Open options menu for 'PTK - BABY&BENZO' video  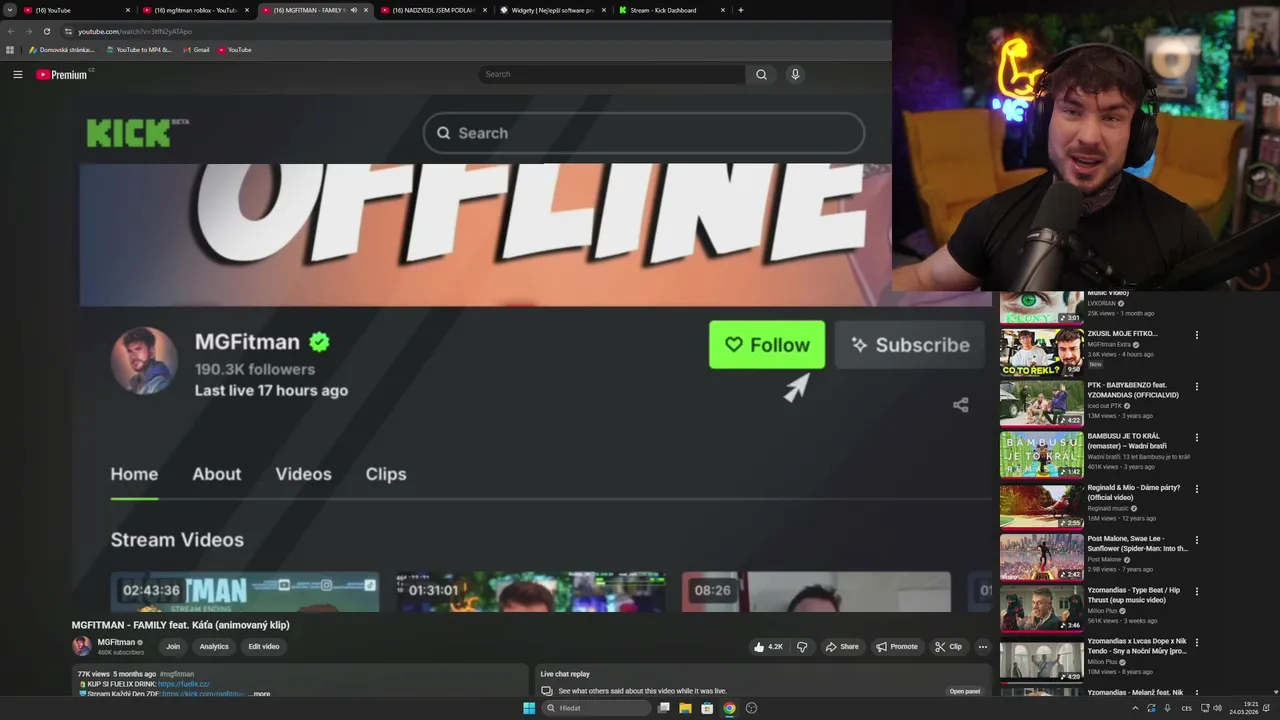point(1196,386)
